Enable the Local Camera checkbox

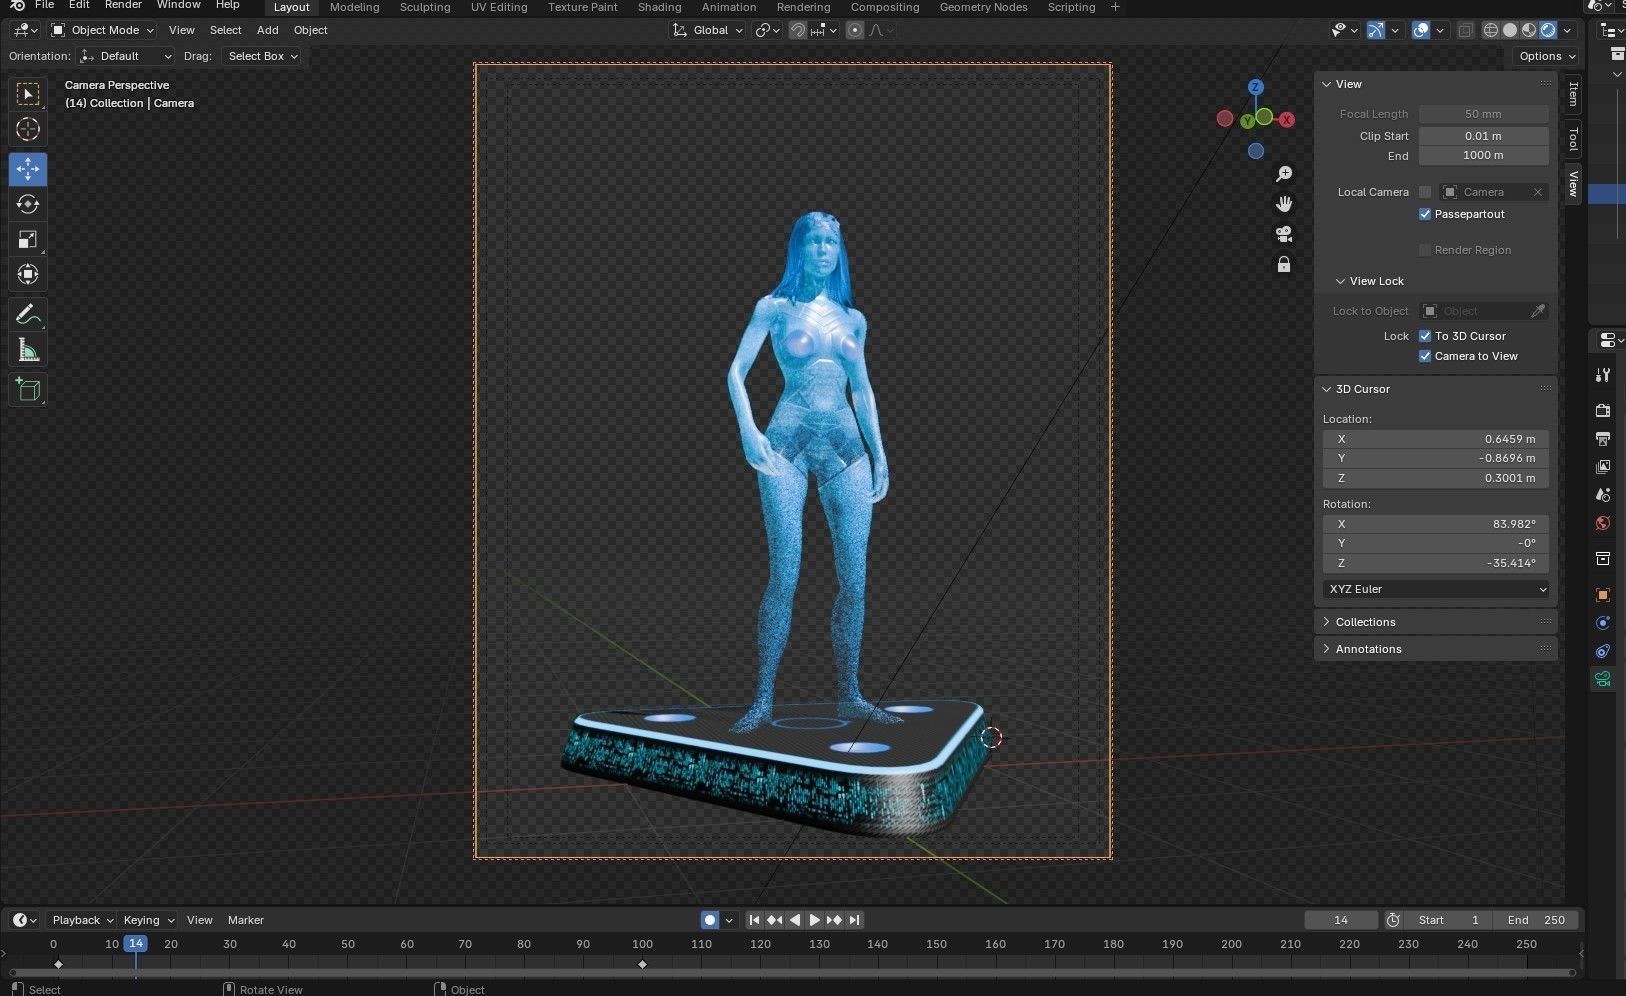(1425, 192)
